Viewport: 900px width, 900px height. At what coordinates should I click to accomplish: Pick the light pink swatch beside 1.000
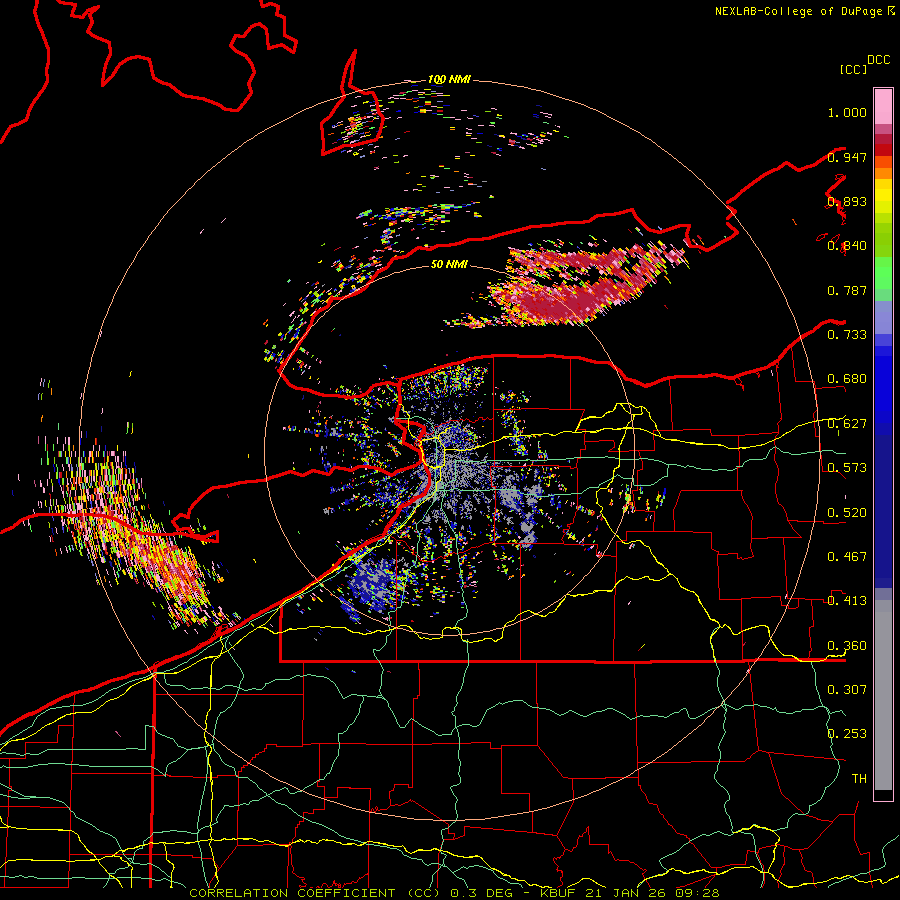click(883, 106)
